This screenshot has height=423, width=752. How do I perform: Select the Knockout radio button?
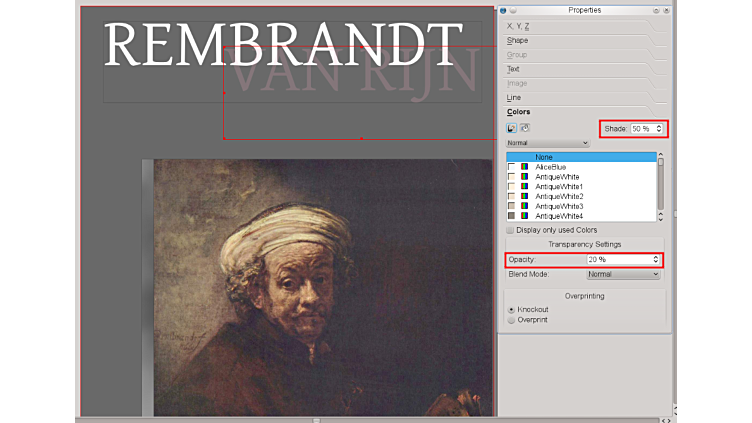click(512, 310)
